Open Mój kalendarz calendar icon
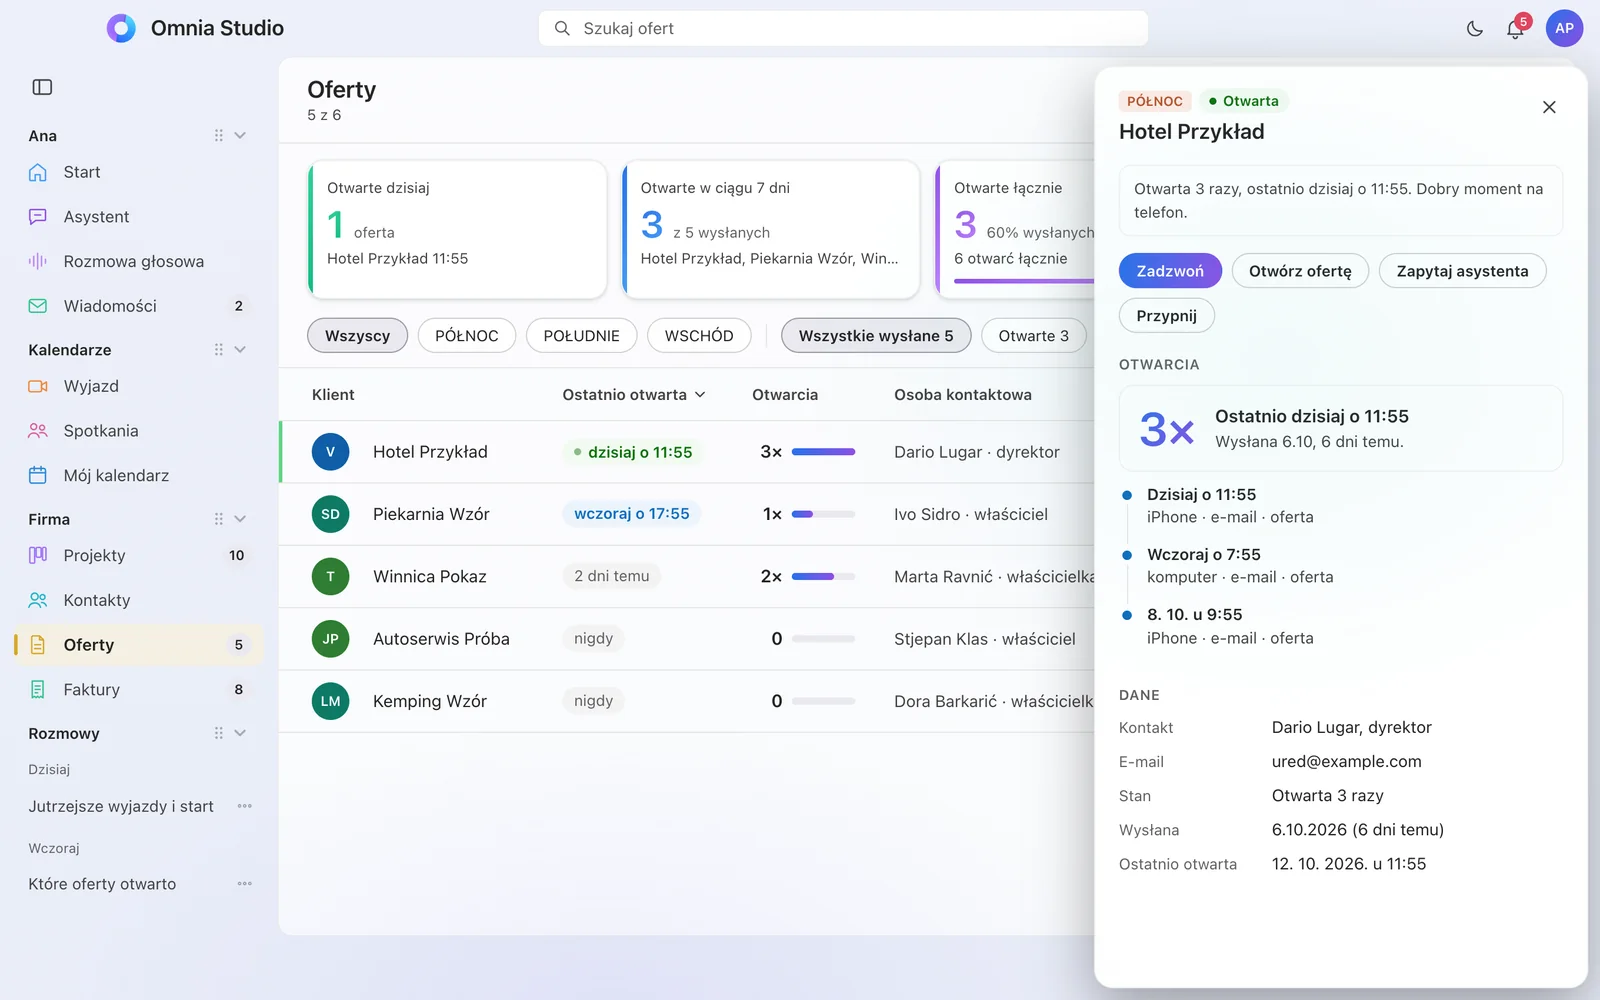 38,475
